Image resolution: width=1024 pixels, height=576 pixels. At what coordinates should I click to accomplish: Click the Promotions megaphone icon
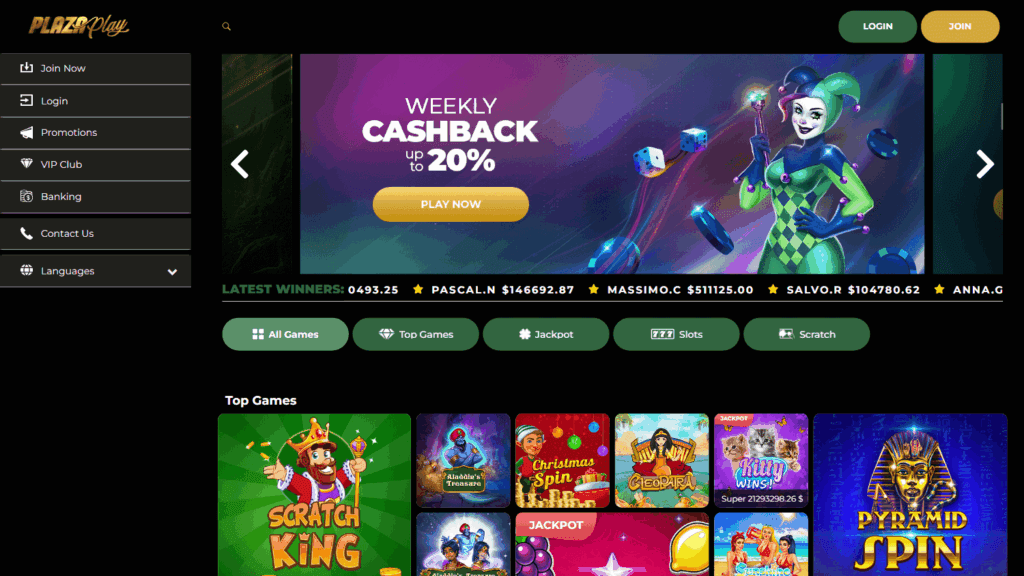[x=26, y=133]
